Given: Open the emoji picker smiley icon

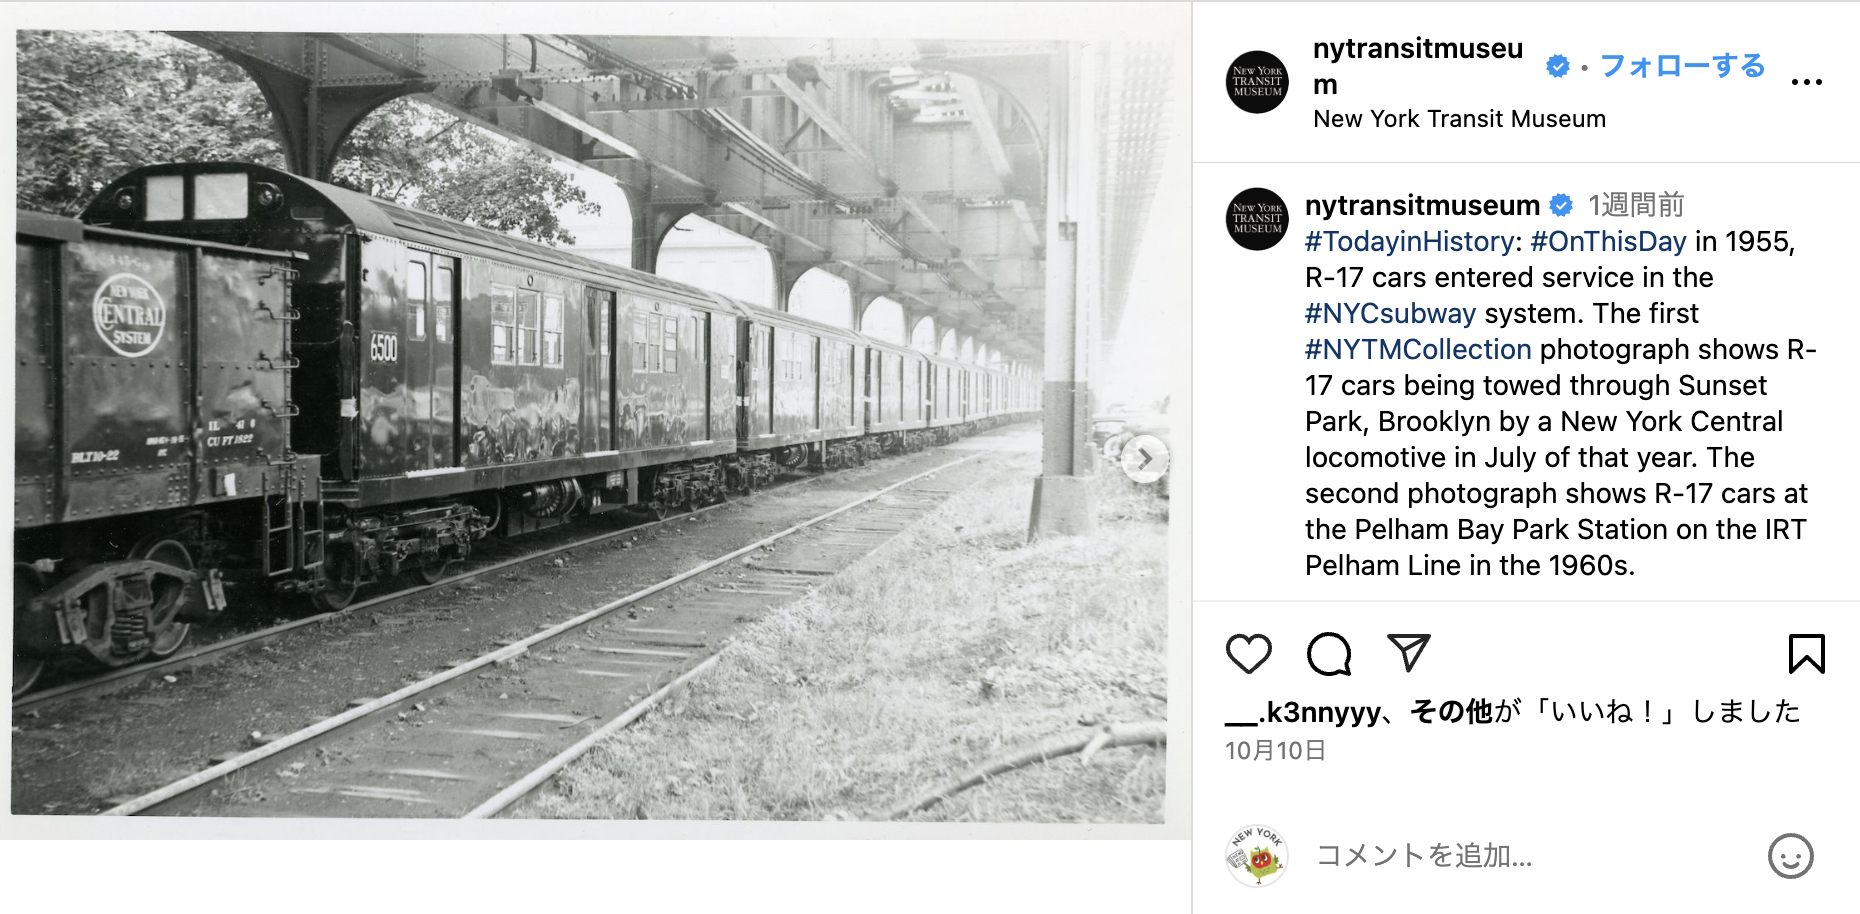Looking at the screenshot, I should [x=1790, y=856].
